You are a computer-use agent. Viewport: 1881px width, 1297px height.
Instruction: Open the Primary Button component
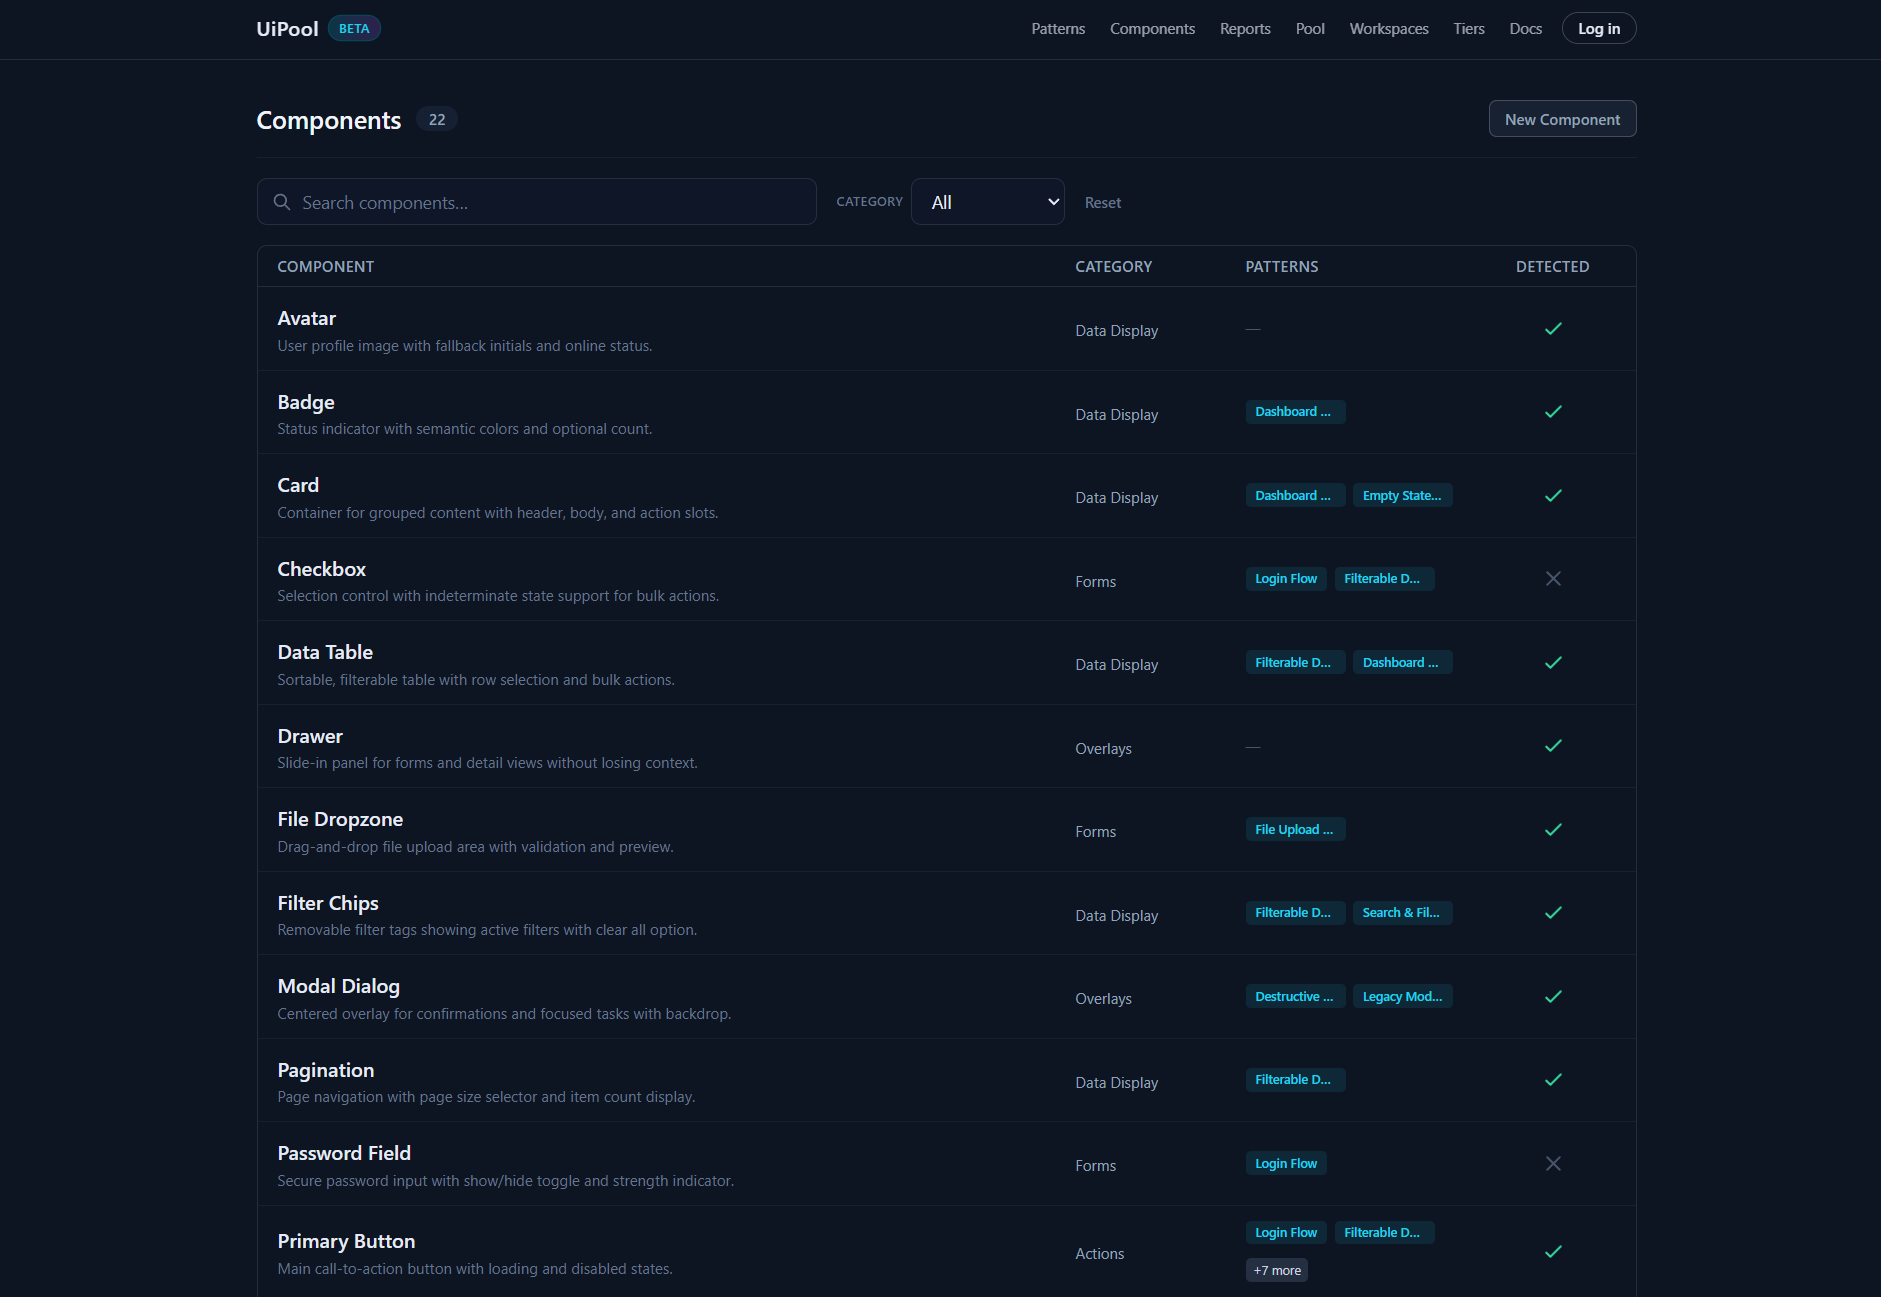pos(346,1242)
